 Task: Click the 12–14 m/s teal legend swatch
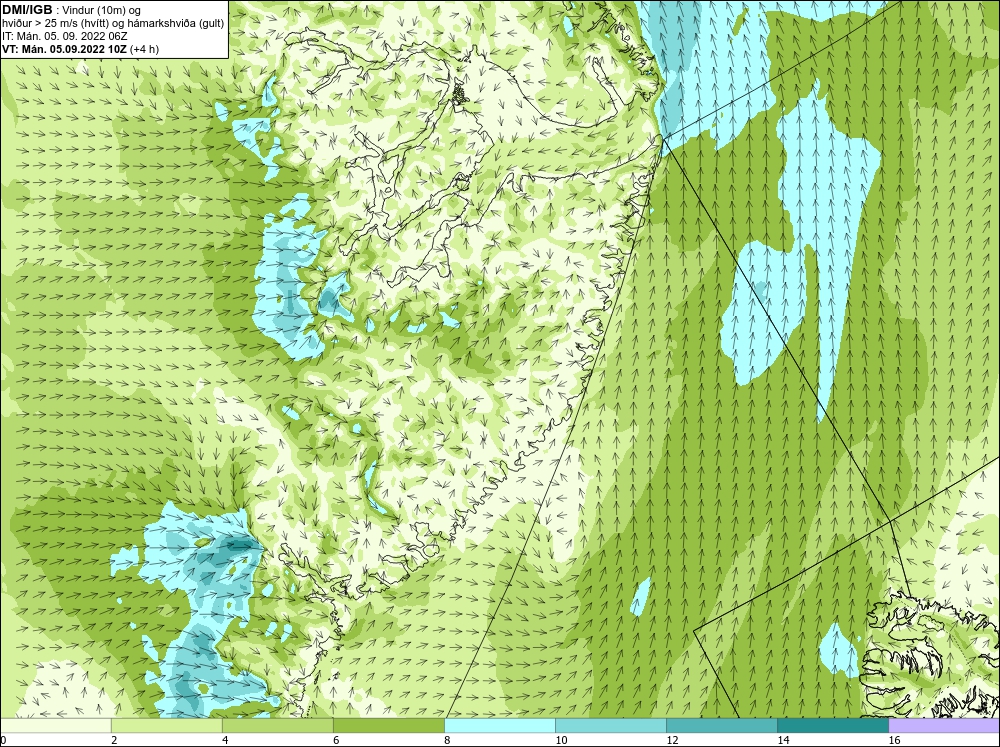pyautogui.click(x=721, y=725)
